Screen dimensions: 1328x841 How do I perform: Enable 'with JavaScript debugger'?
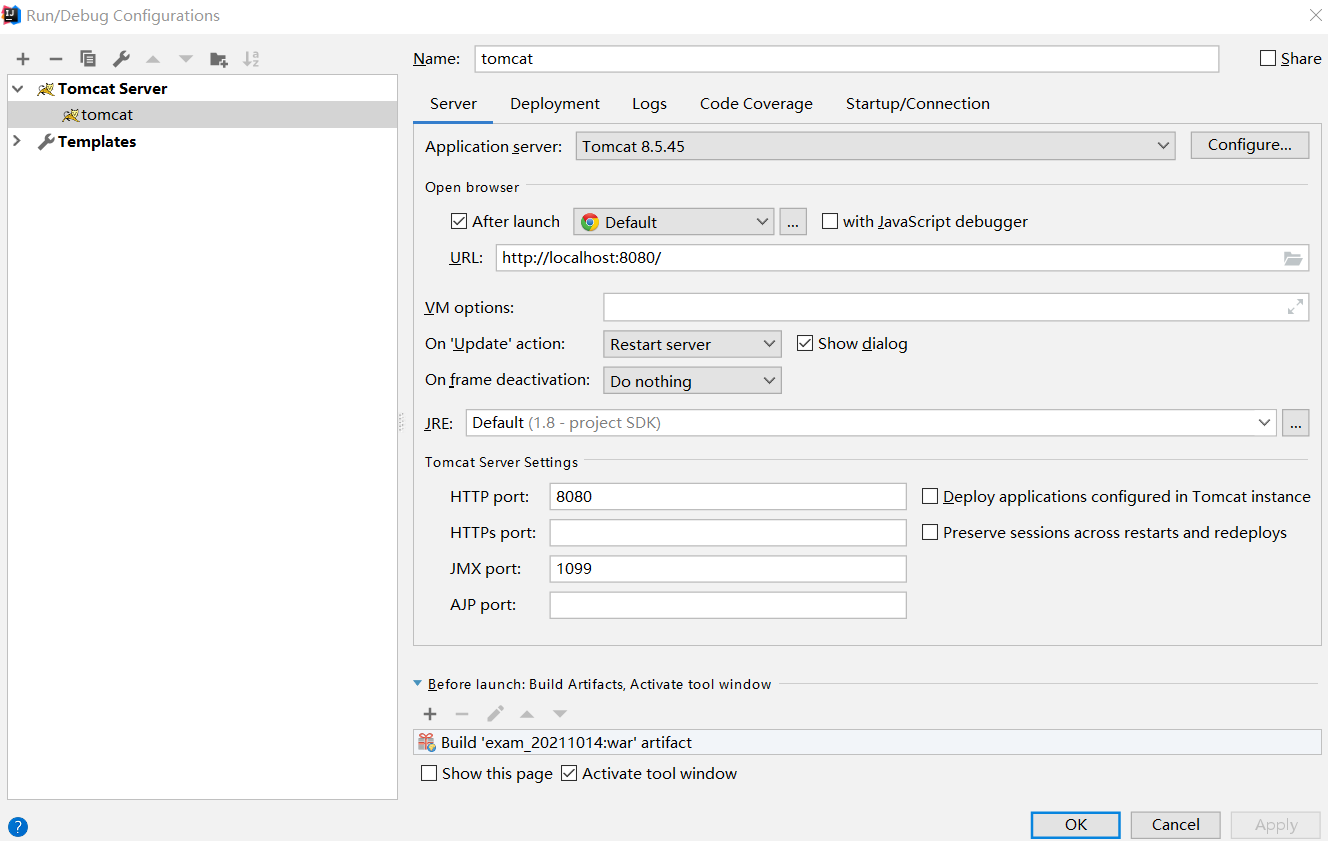(829, 221)
